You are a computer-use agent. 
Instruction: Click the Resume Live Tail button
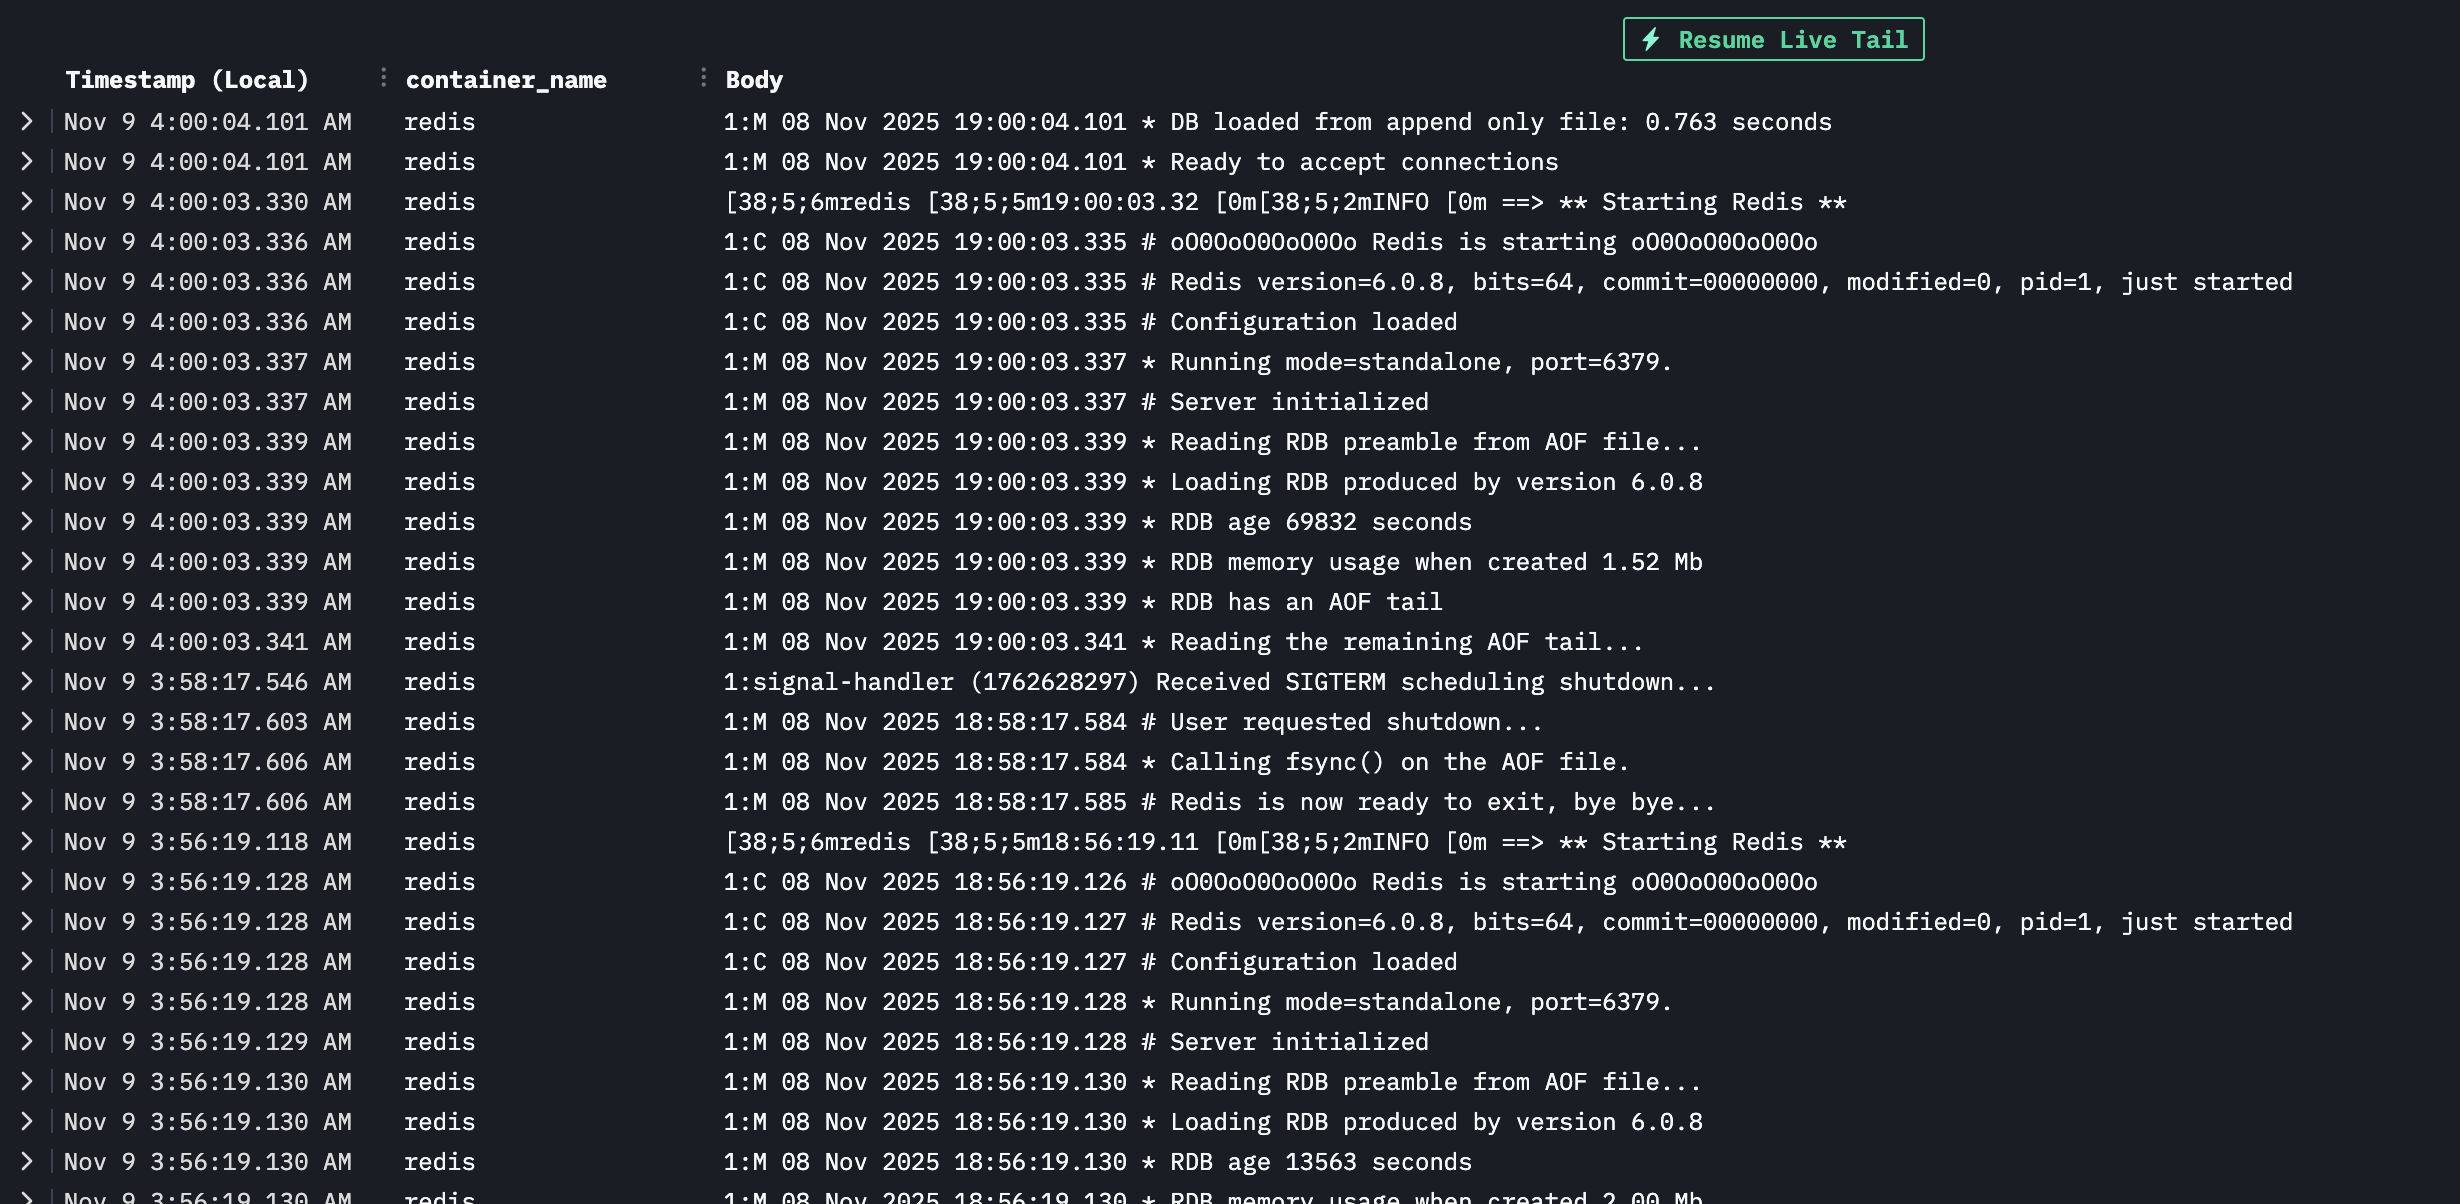[x=1773, y=40]
